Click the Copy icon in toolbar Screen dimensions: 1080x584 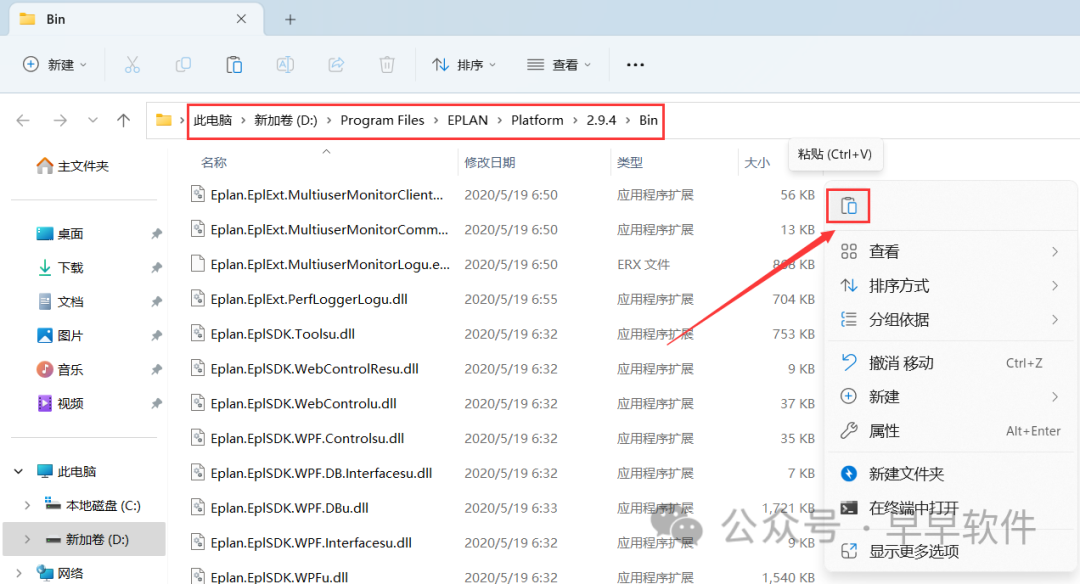tap(183, 65)
